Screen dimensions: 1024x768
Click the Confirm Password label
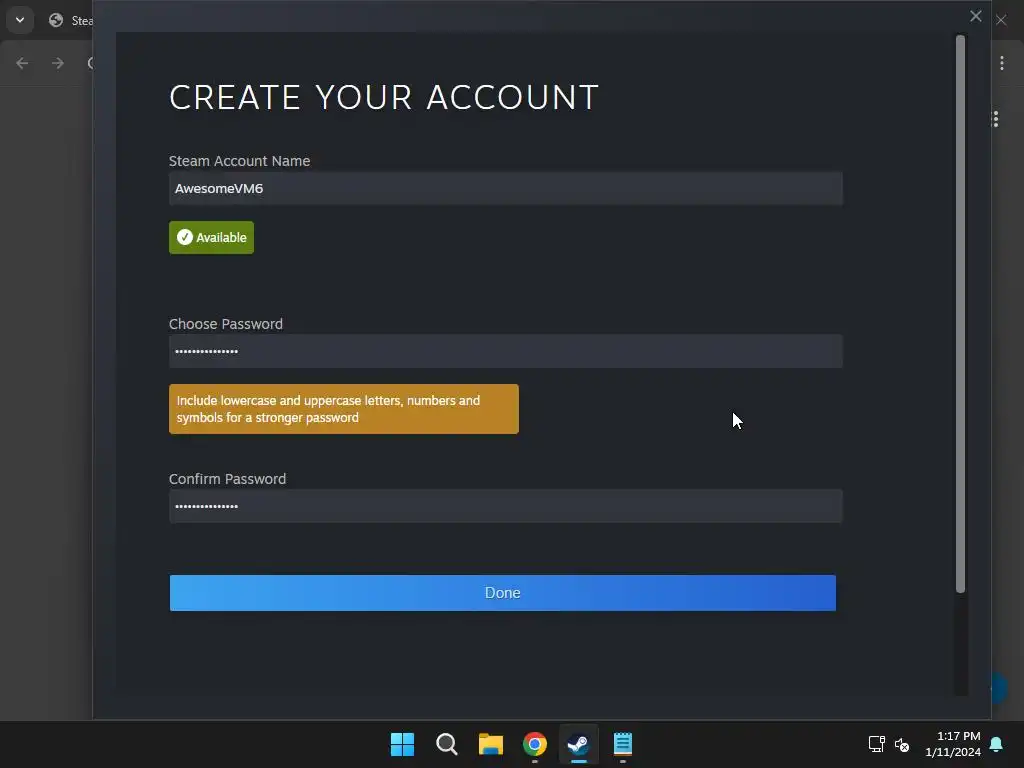tap(227, 479)
